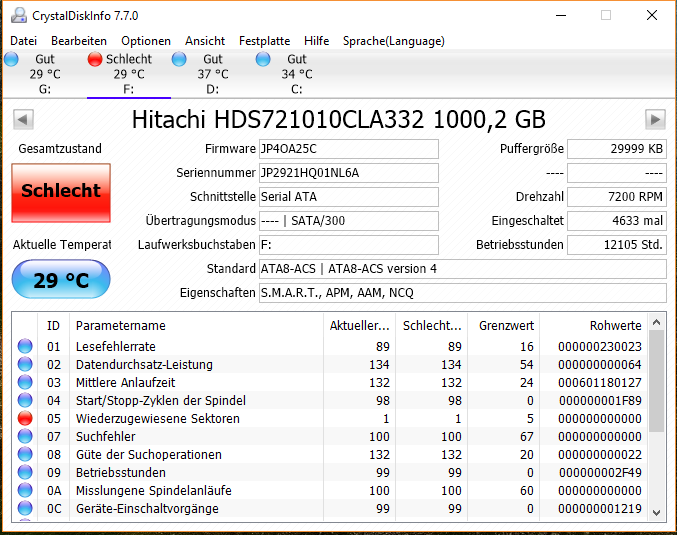The height and width of the screenshot is (535, 677).
Task: Click the SMART list scrollbar thumb
Action: point(657,381)
